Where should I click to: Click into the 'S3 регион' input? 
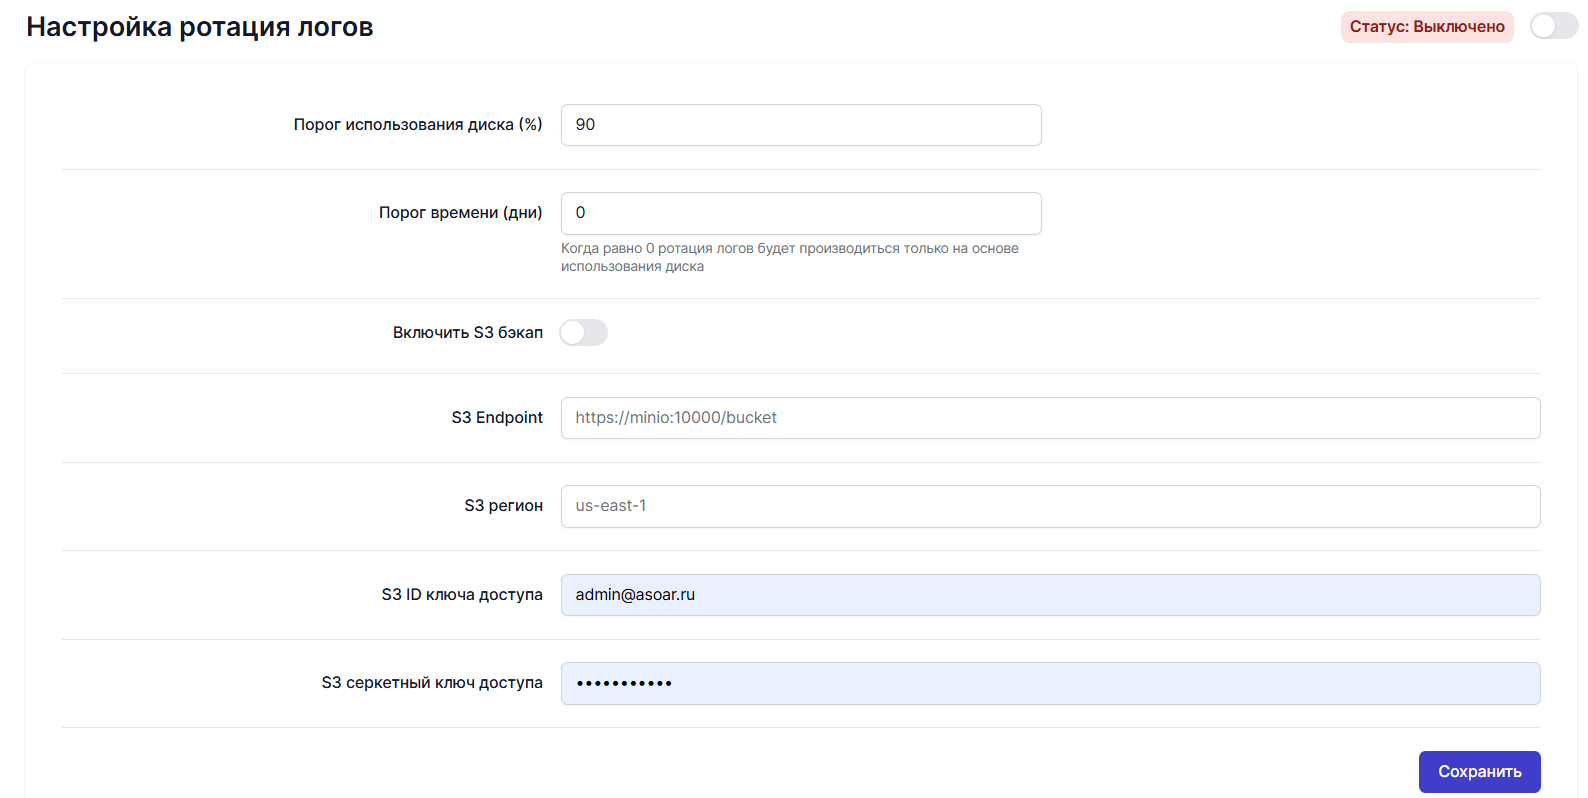pos(1050,506)
